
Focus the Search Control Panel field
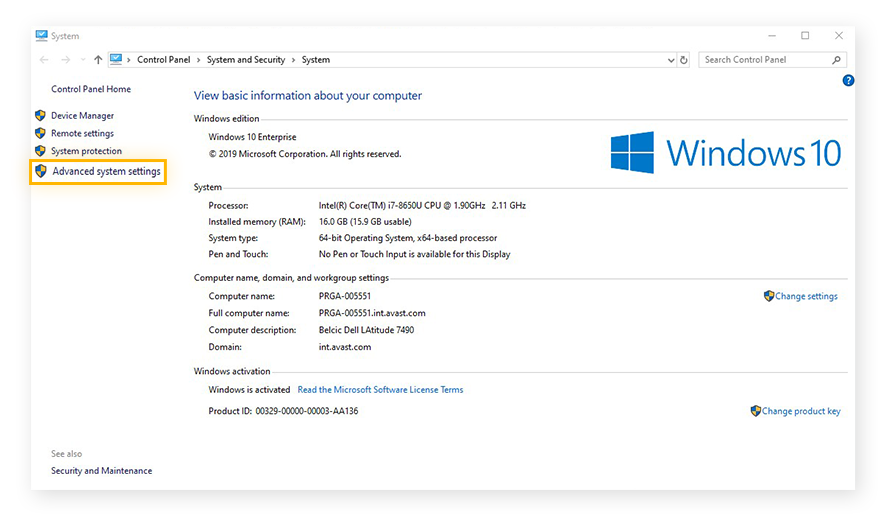click(x=765, y=60)
